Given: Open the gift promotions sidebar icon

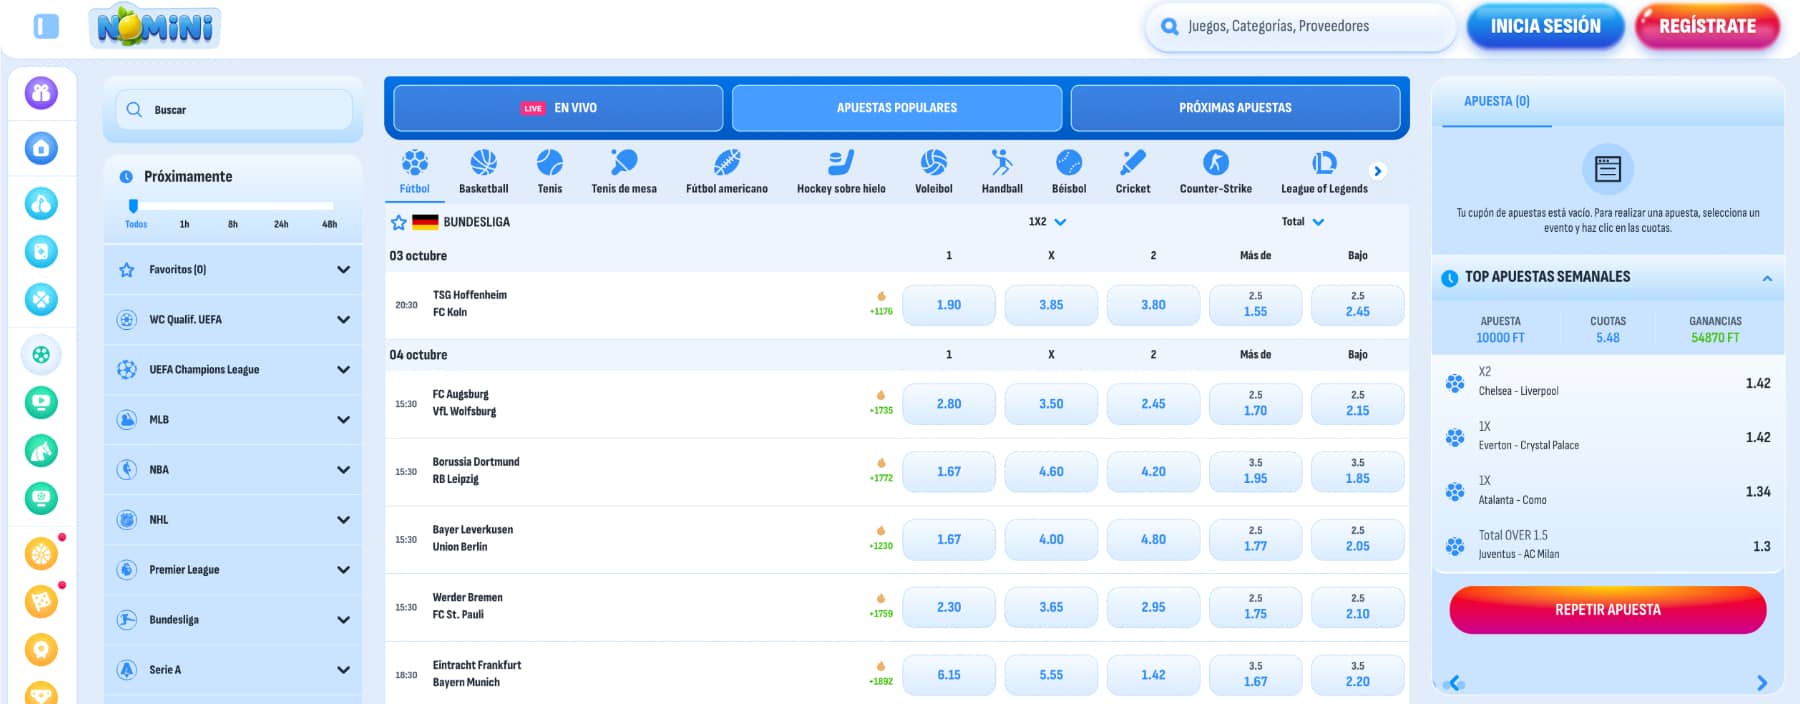Looking at the screenshot, I should click(x=41, y=93).
